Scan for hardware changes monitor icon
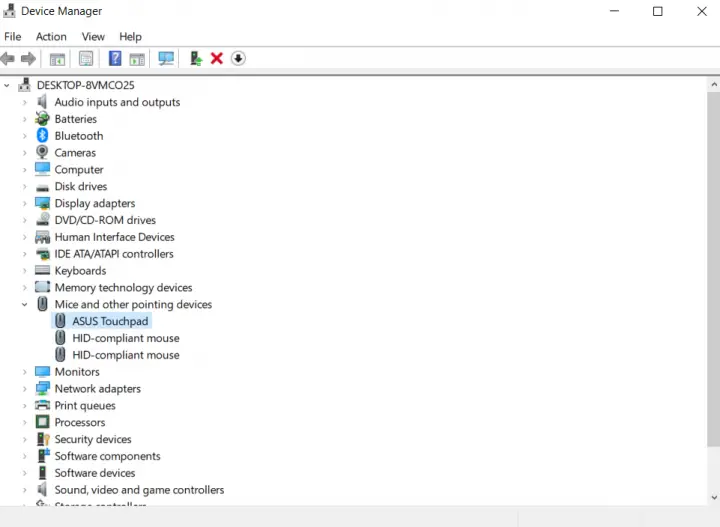Screen dimensions: 720x527 (x=166, y=58)
